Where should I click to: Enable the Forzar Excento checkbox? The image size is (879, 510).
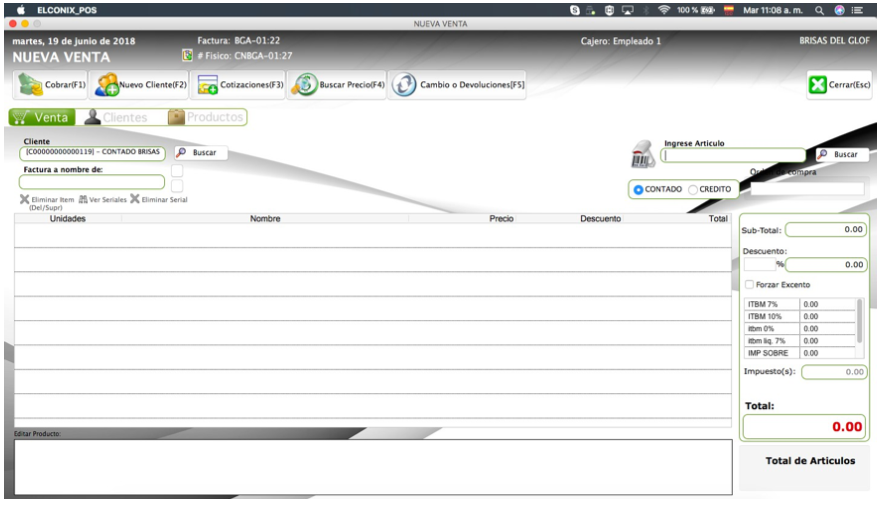click(x=749, y=284)
